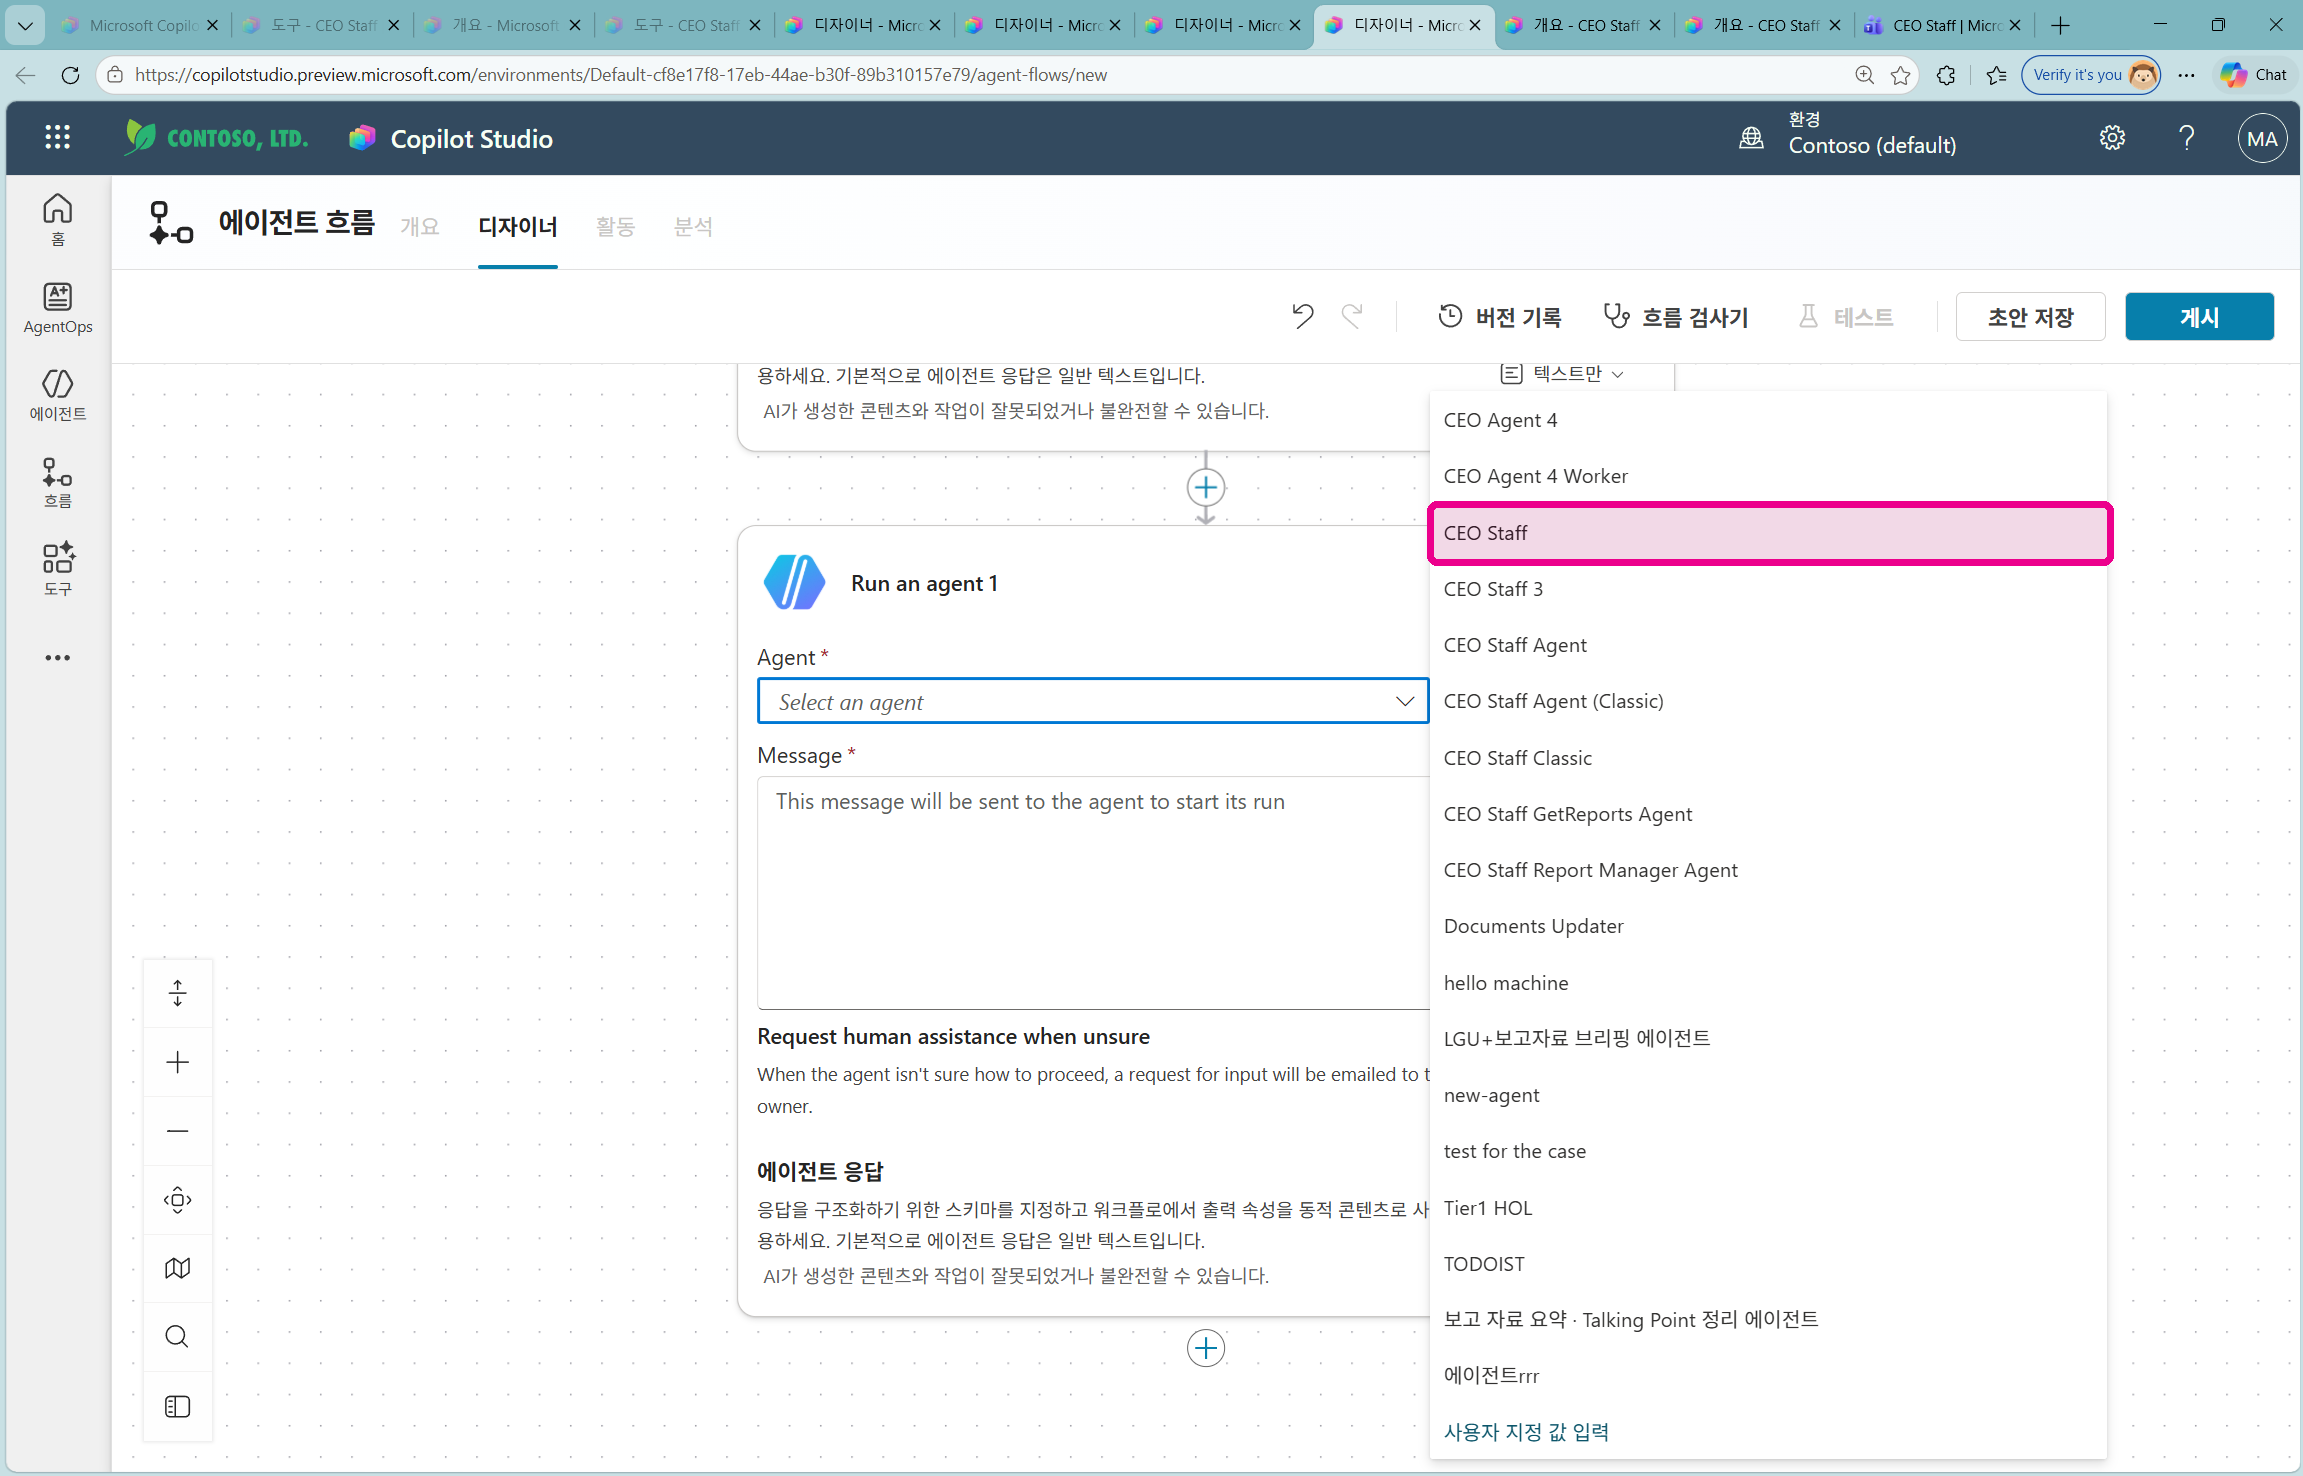Choose LGU+보고자료 브리핑 에이전트 option

[x=1768, y=1039]
